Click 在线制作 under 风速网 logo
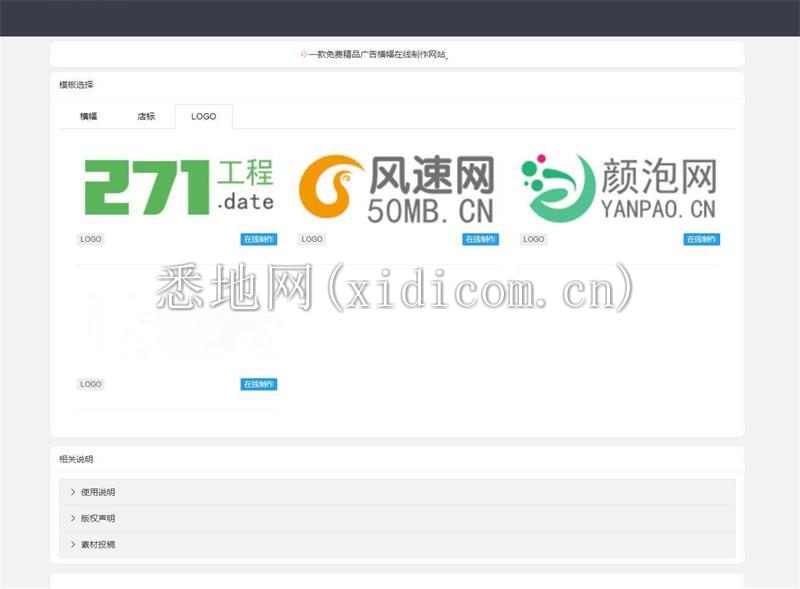Image resolution: width=800 pixels, height=589 pixels. point(480,239)
